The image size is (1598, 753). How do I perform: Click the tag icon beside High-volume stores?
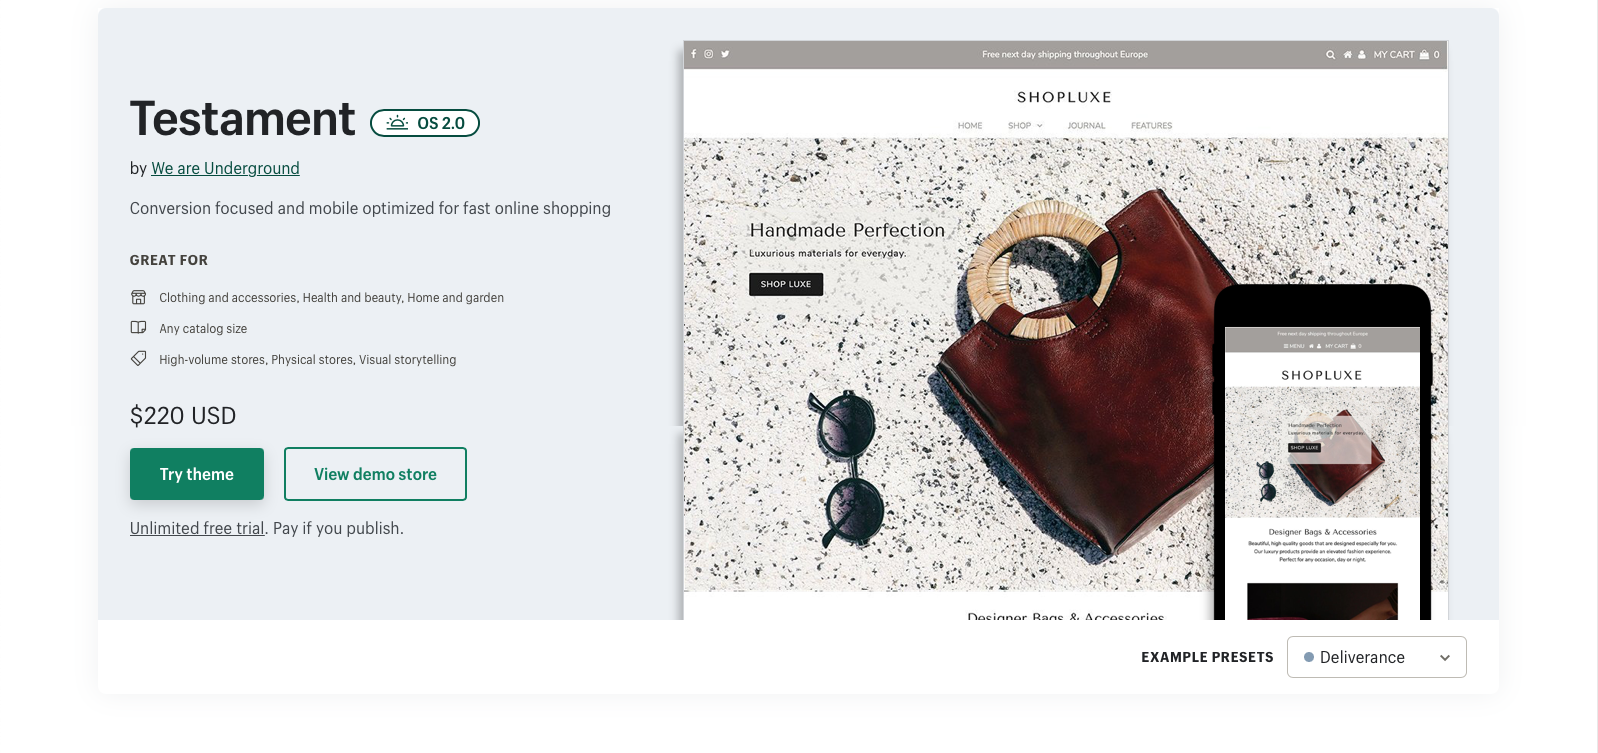pos(139,358)
